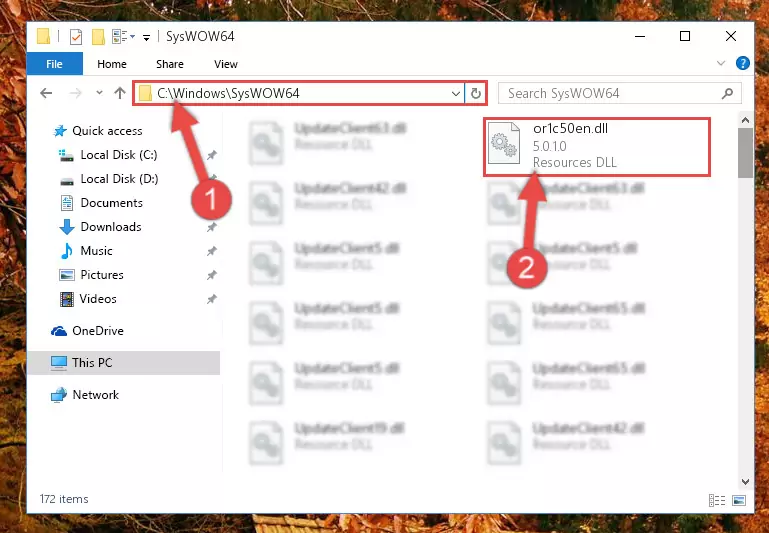Go forward using the Forward arrow

[76, 93]
